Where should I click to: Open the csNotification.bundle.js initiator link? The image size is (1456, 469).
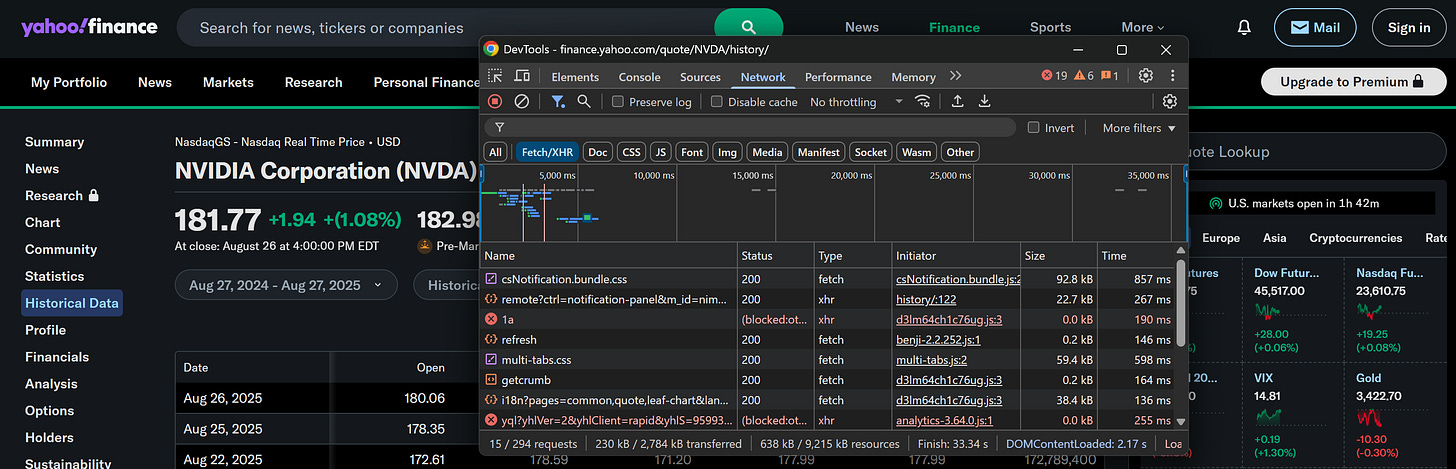(x=957, y=280)
